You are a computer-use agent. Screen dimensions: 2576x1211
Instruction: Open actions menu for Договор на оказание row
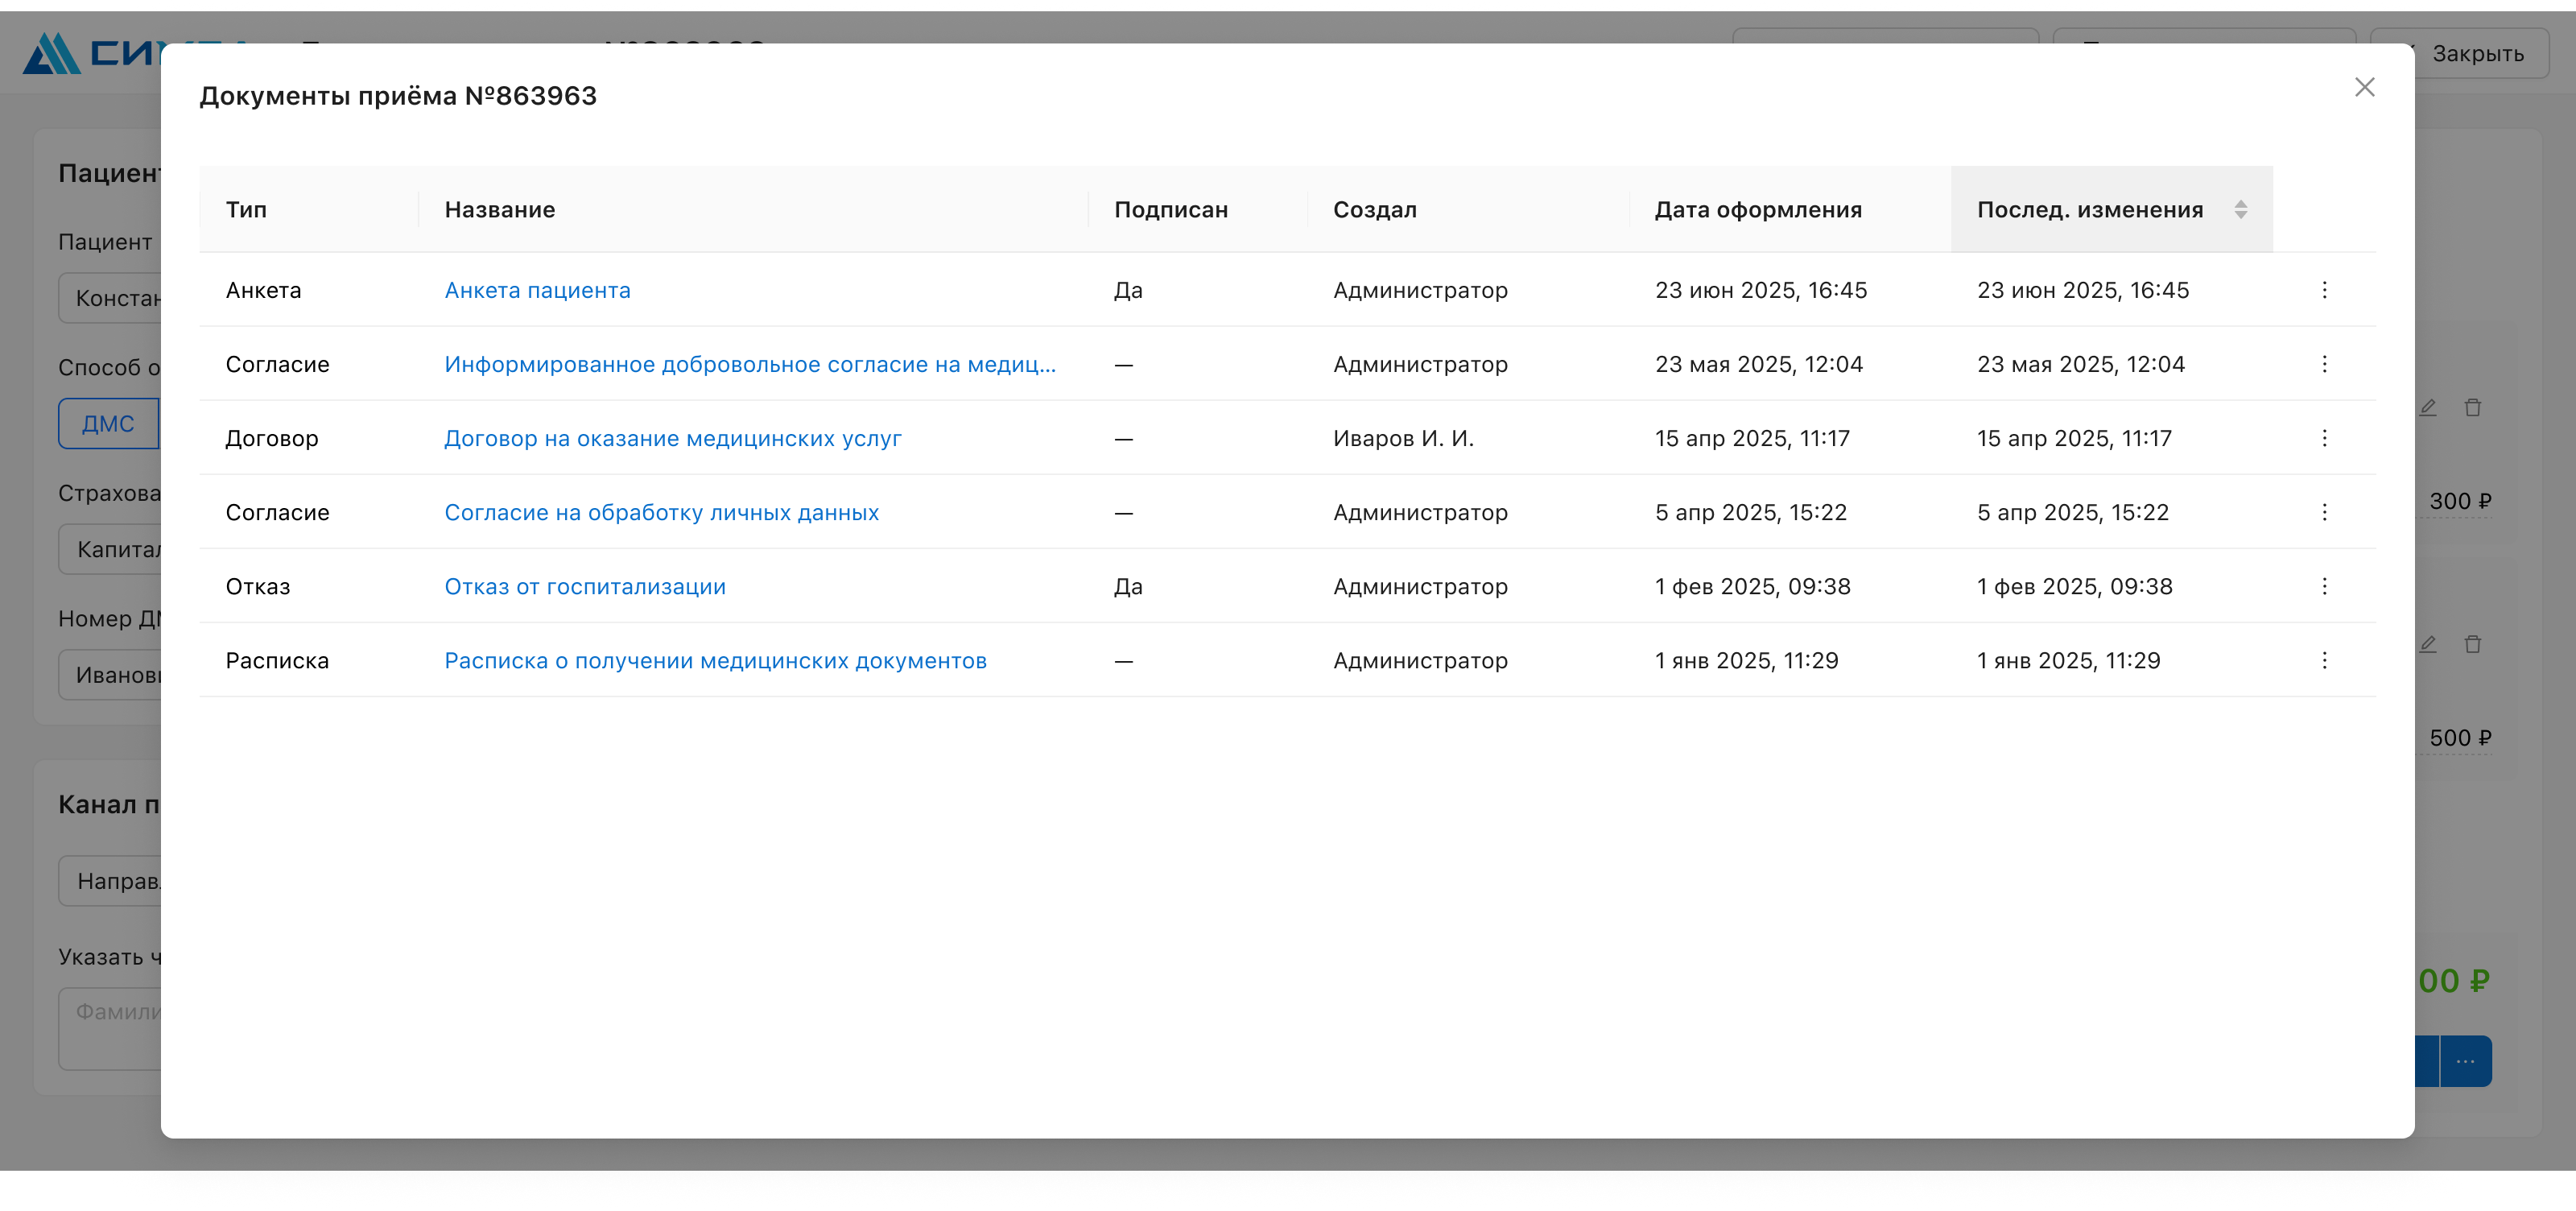coord(2324,438)
